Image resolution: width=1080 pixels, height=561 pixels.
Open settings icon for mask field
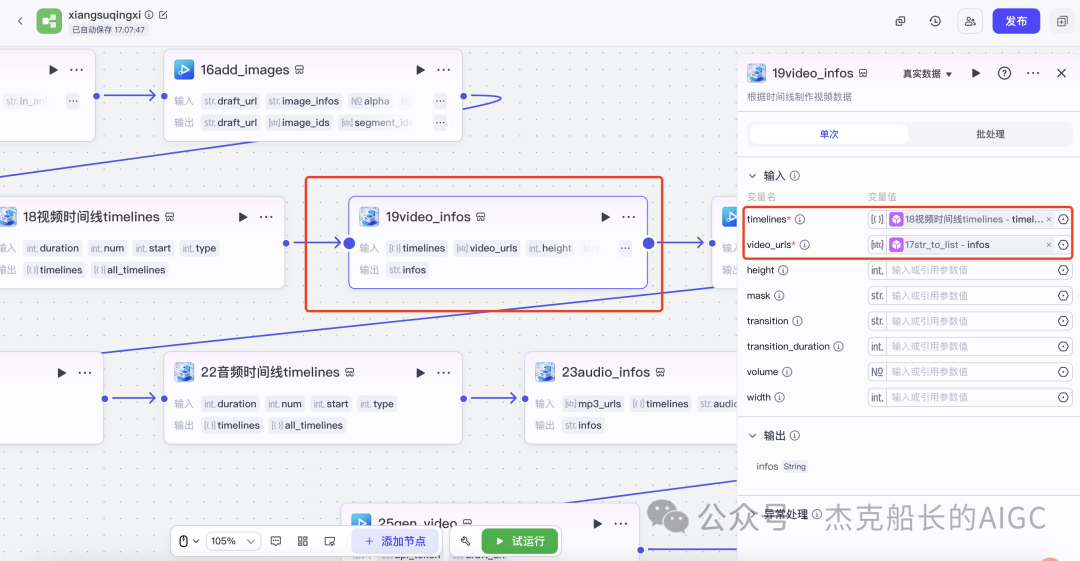click(1063, 296)
